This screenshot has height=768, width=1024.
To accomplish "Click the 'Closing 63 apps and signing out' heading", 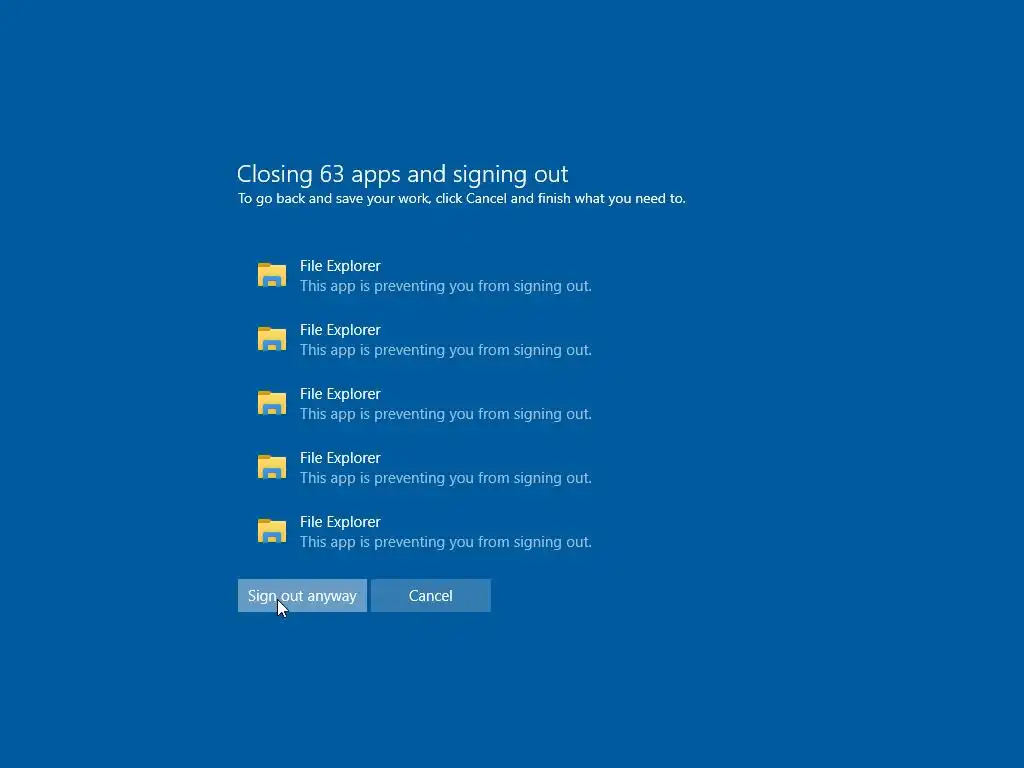I will point(402,174).
